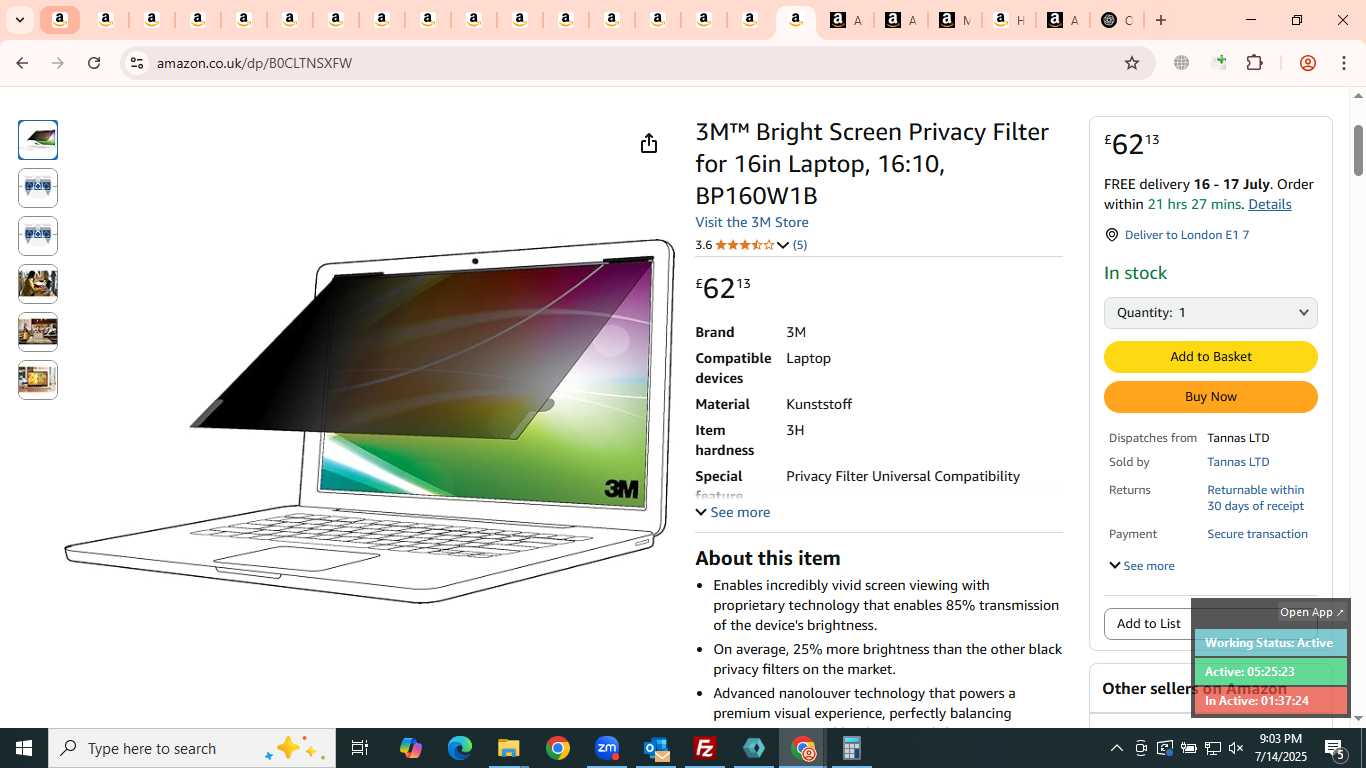
Task: Click the Buy Now button
Action: 1211,397
